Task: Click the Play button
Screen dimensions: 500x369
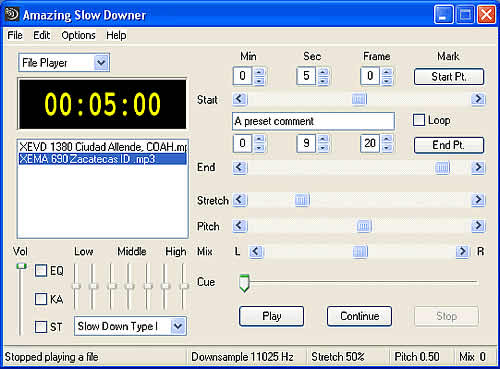Action: pyautogui.click(x=271, y=316)
